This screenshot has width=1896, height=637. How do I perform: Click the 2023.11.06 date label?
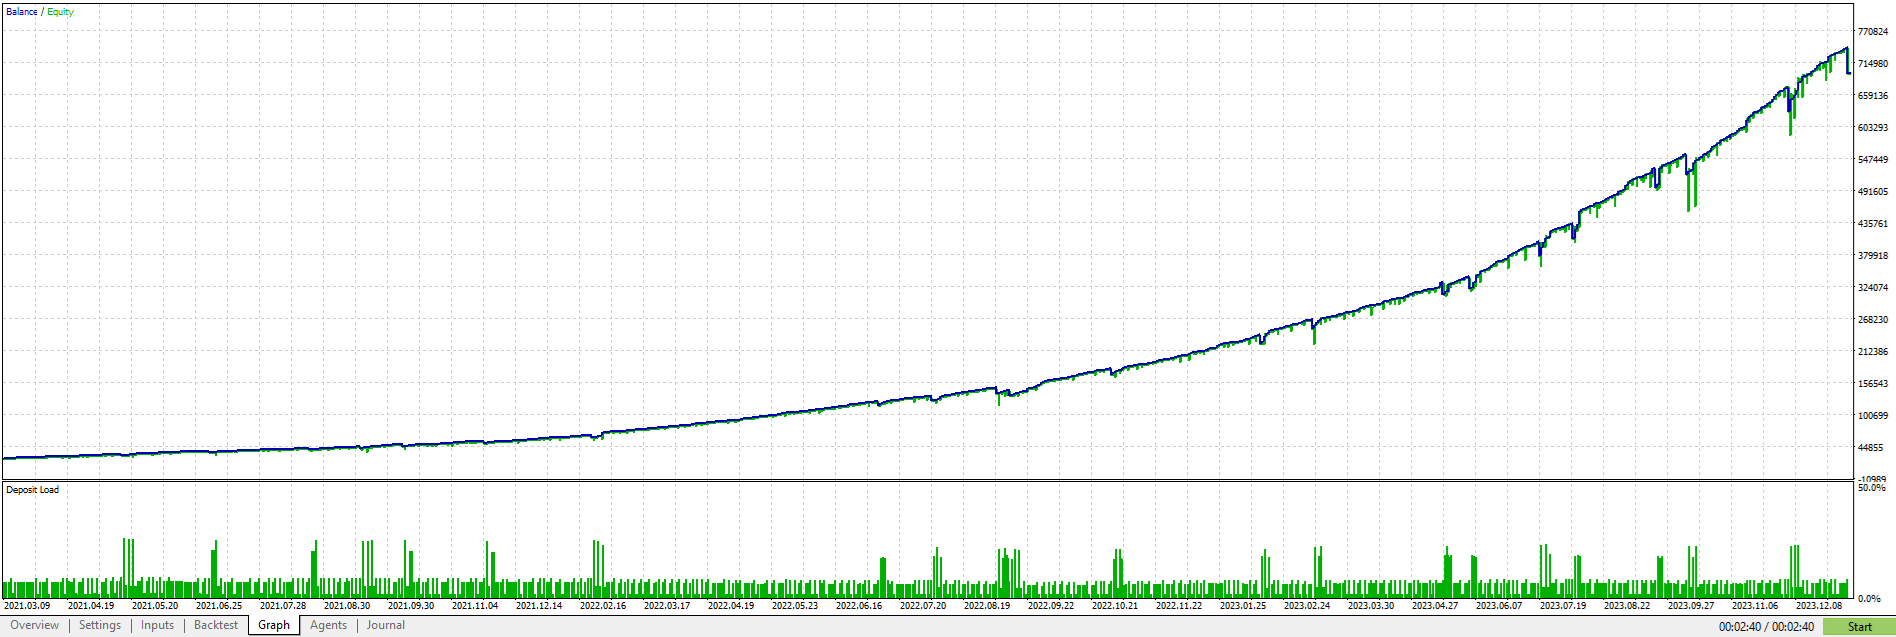1755,605
